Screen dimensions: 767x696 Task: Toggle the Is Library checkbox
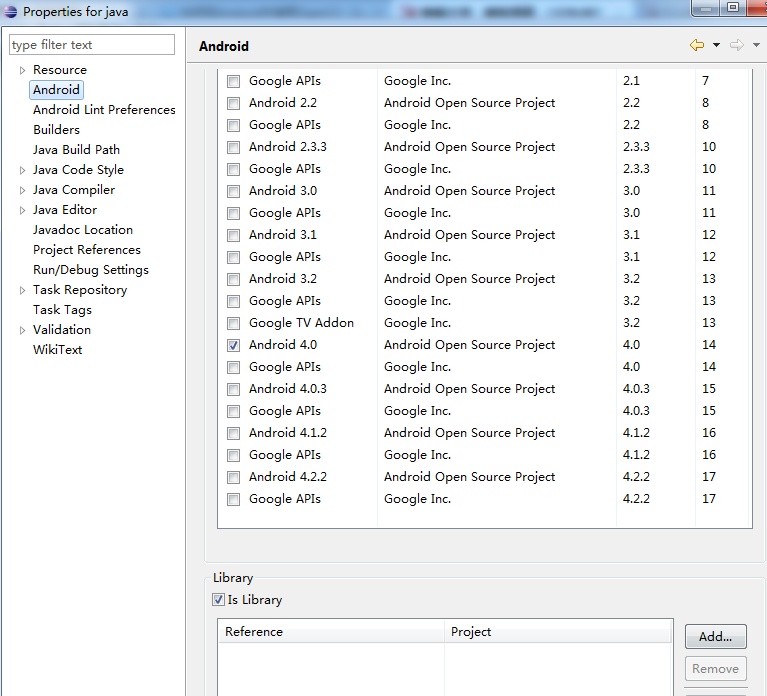click(218, 599)
